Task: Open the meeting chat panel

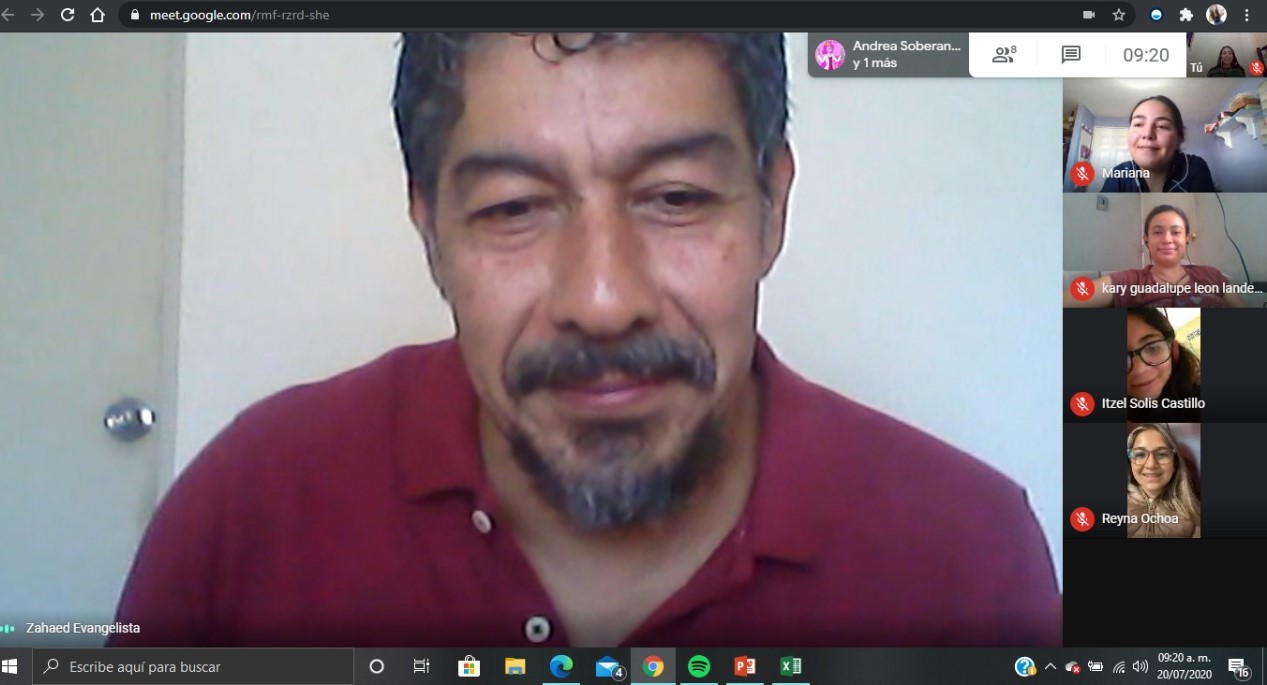Action: point(1071,55)
